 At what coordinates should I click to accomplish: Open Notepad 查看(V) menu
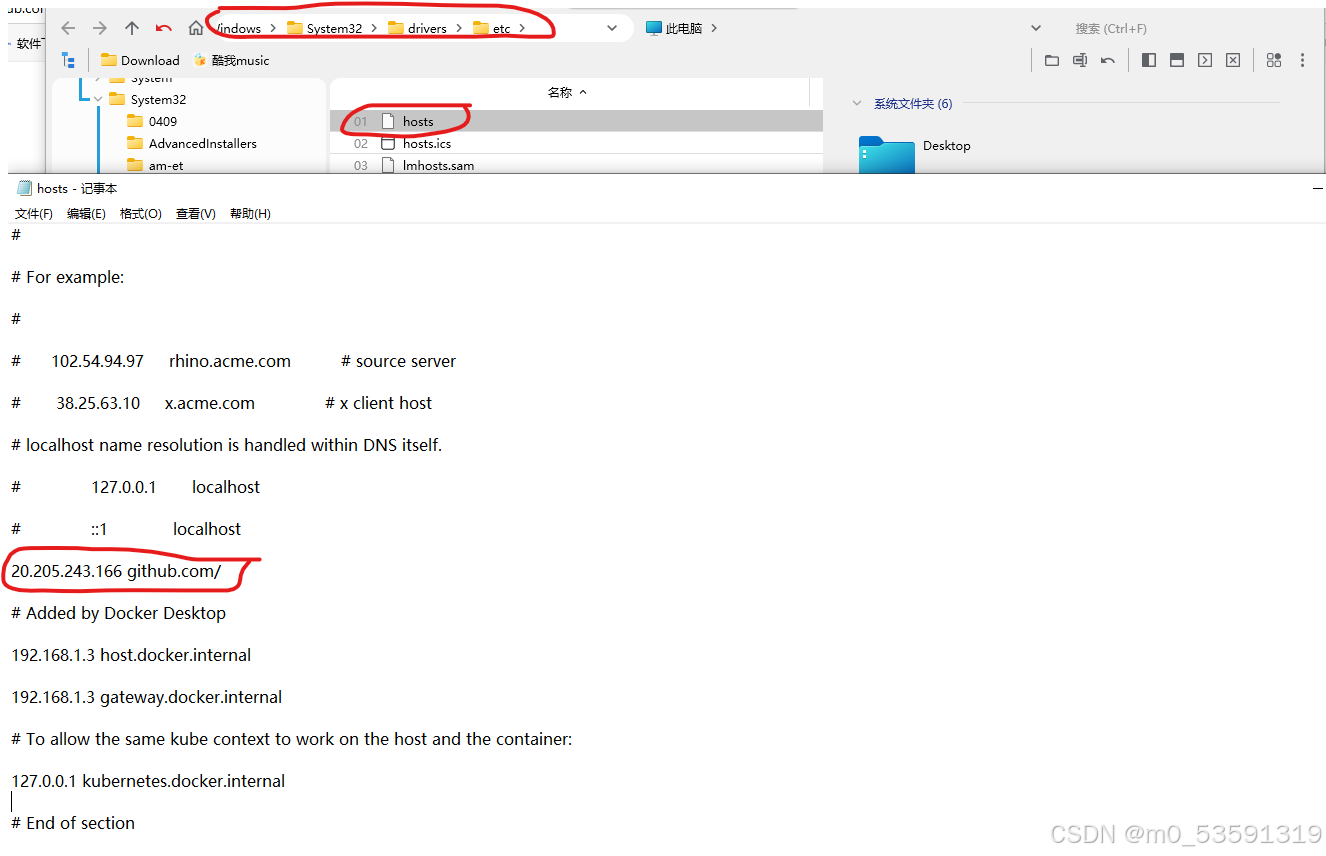coord(195,214)
